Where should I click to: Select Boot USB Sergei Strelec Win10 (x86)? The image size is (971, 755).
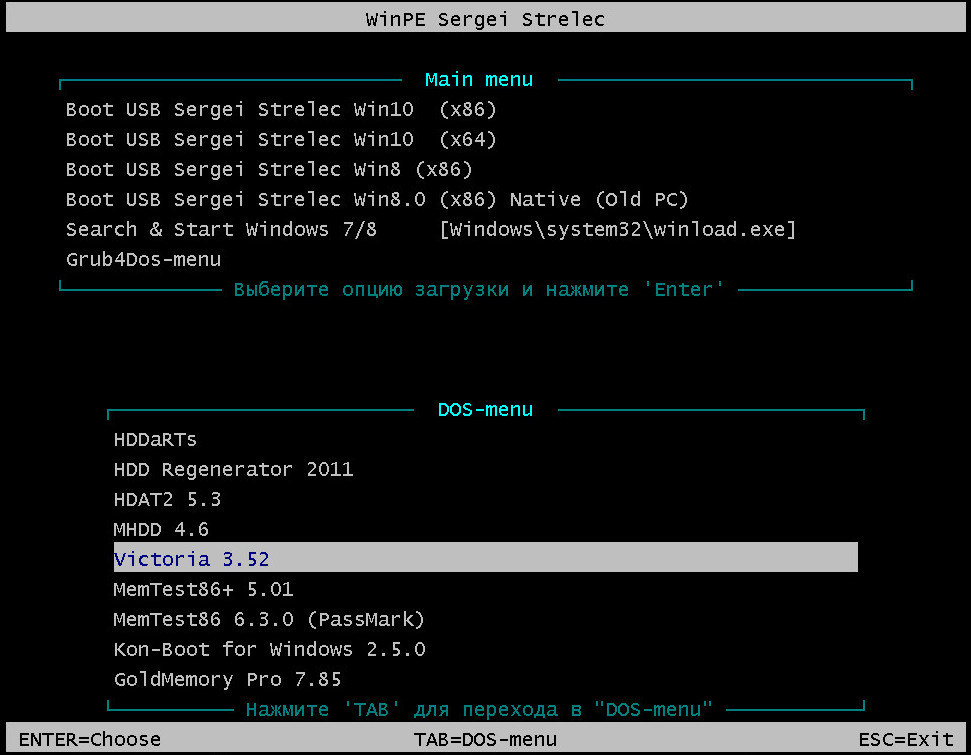tap(281, 110)
